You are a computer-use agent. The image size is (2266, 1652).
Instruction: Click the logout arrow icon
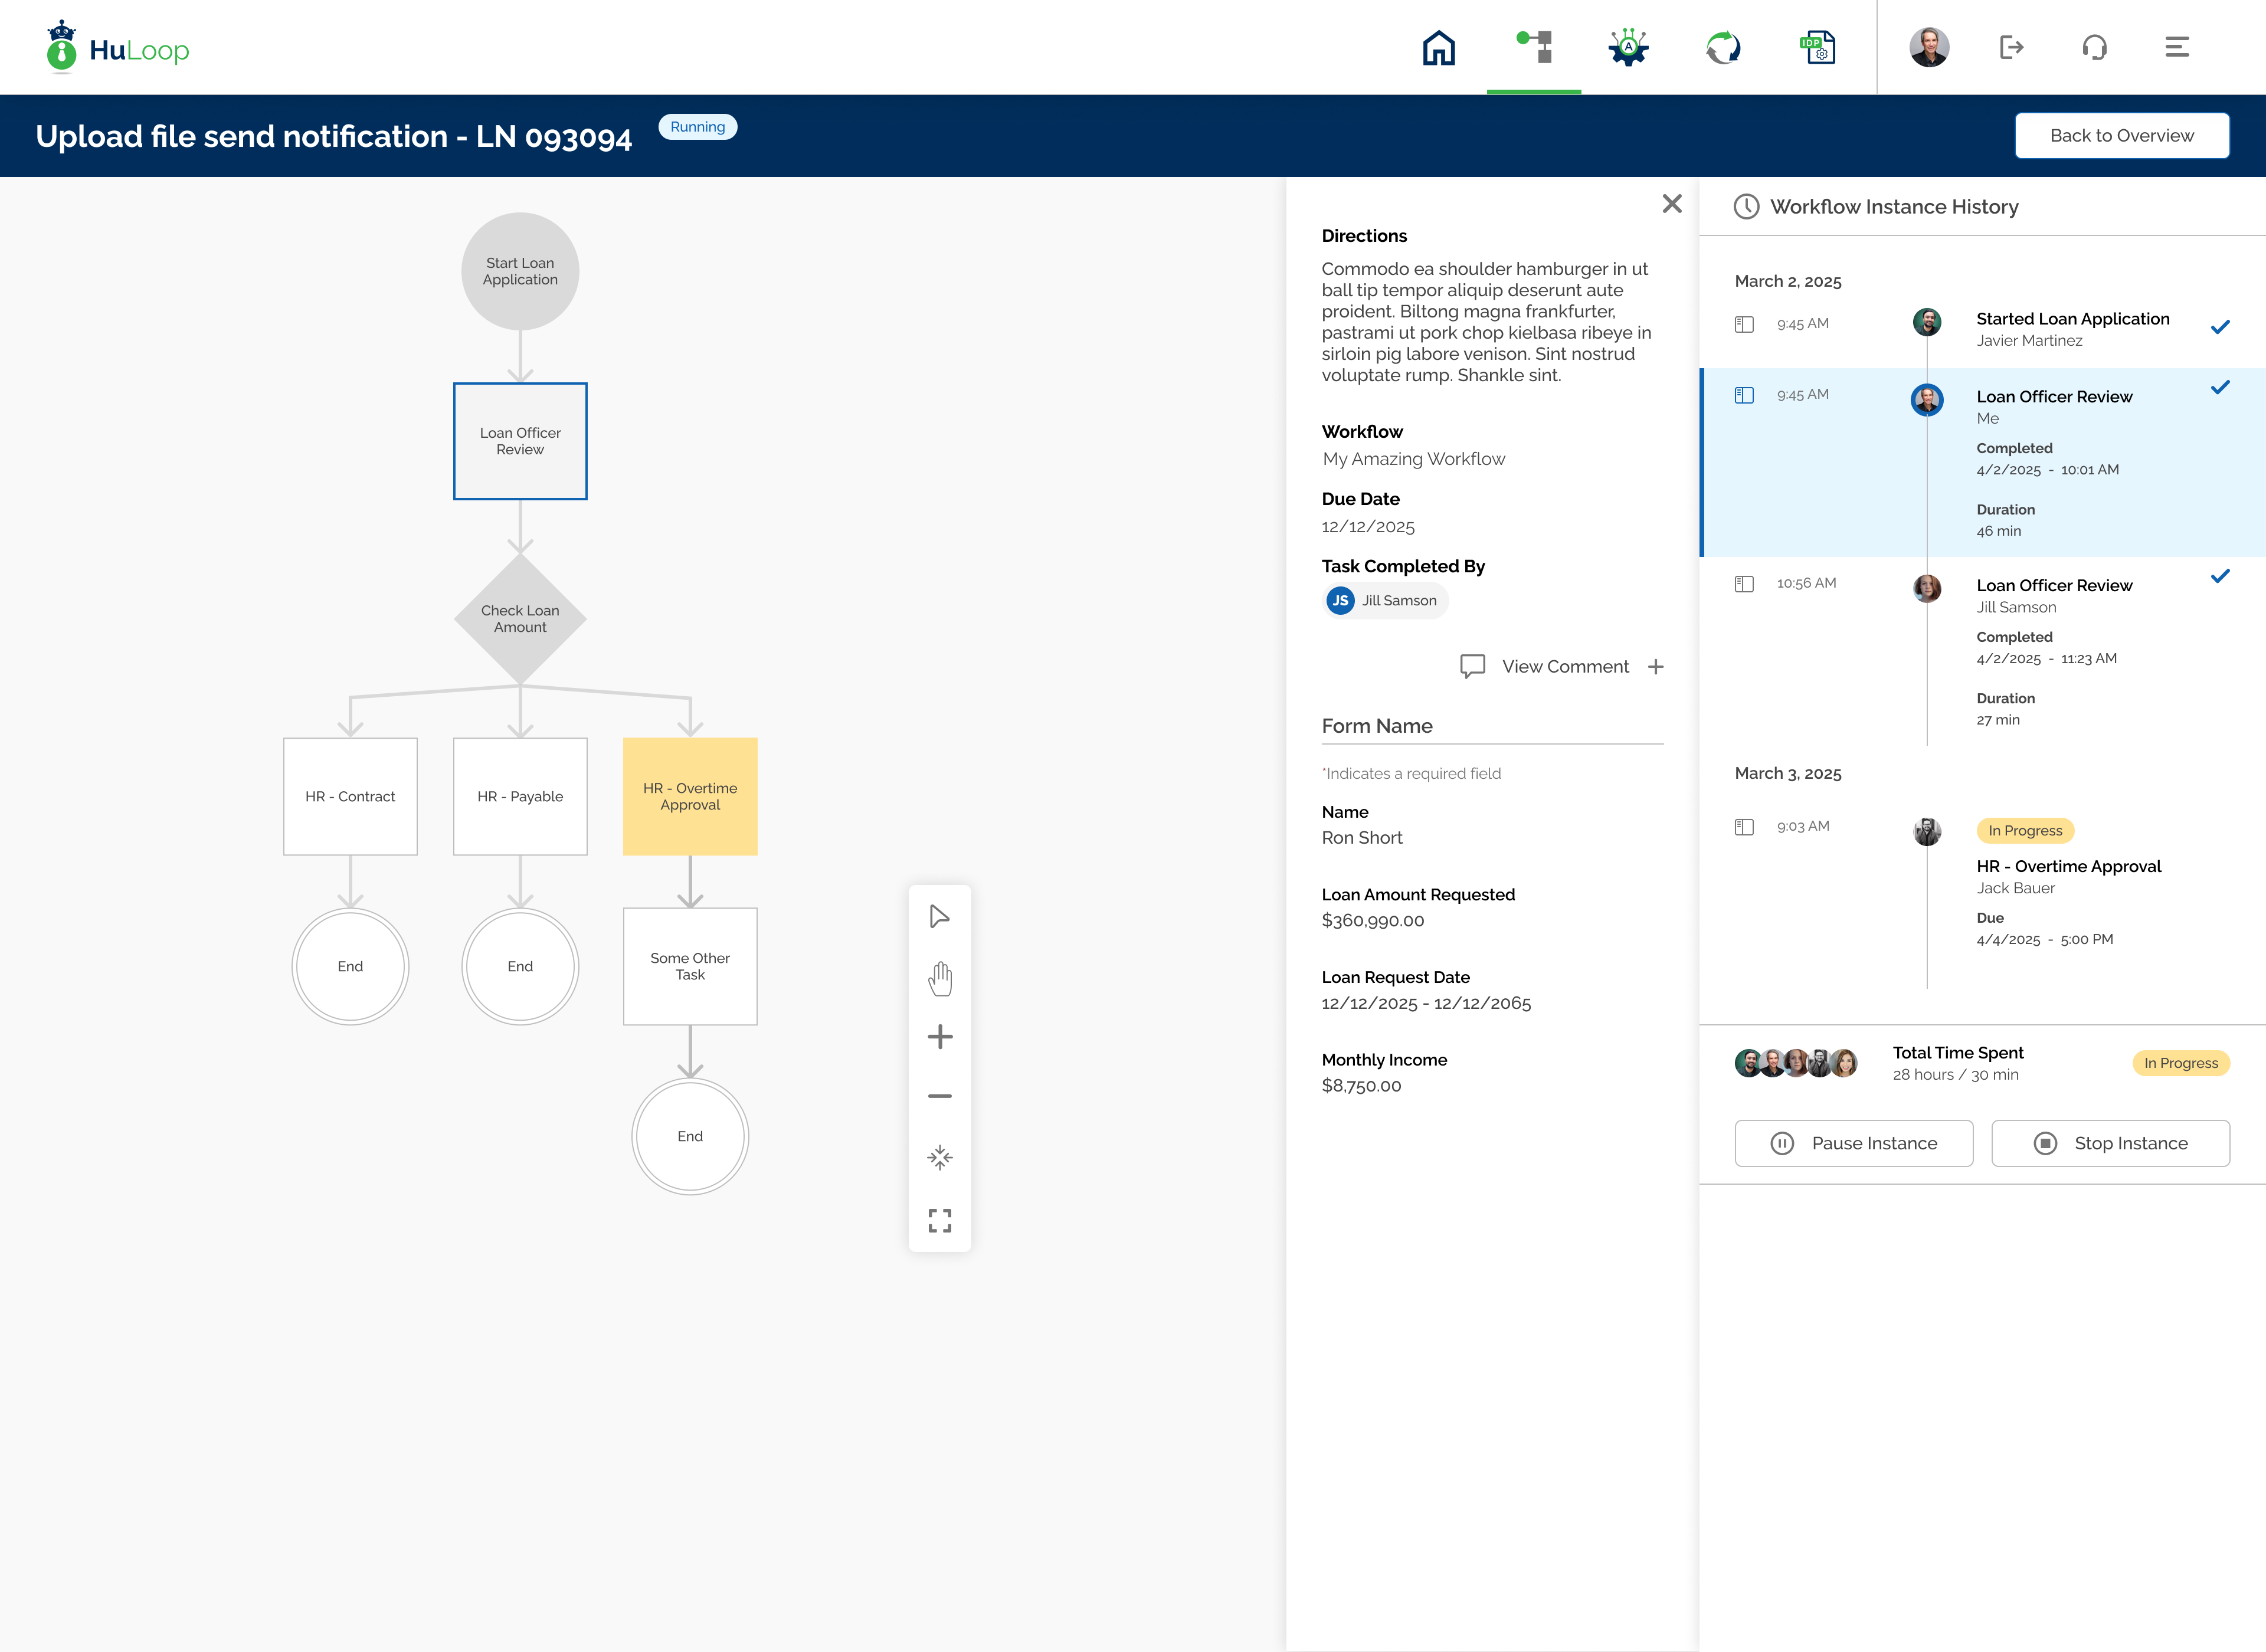point(2011,47)
